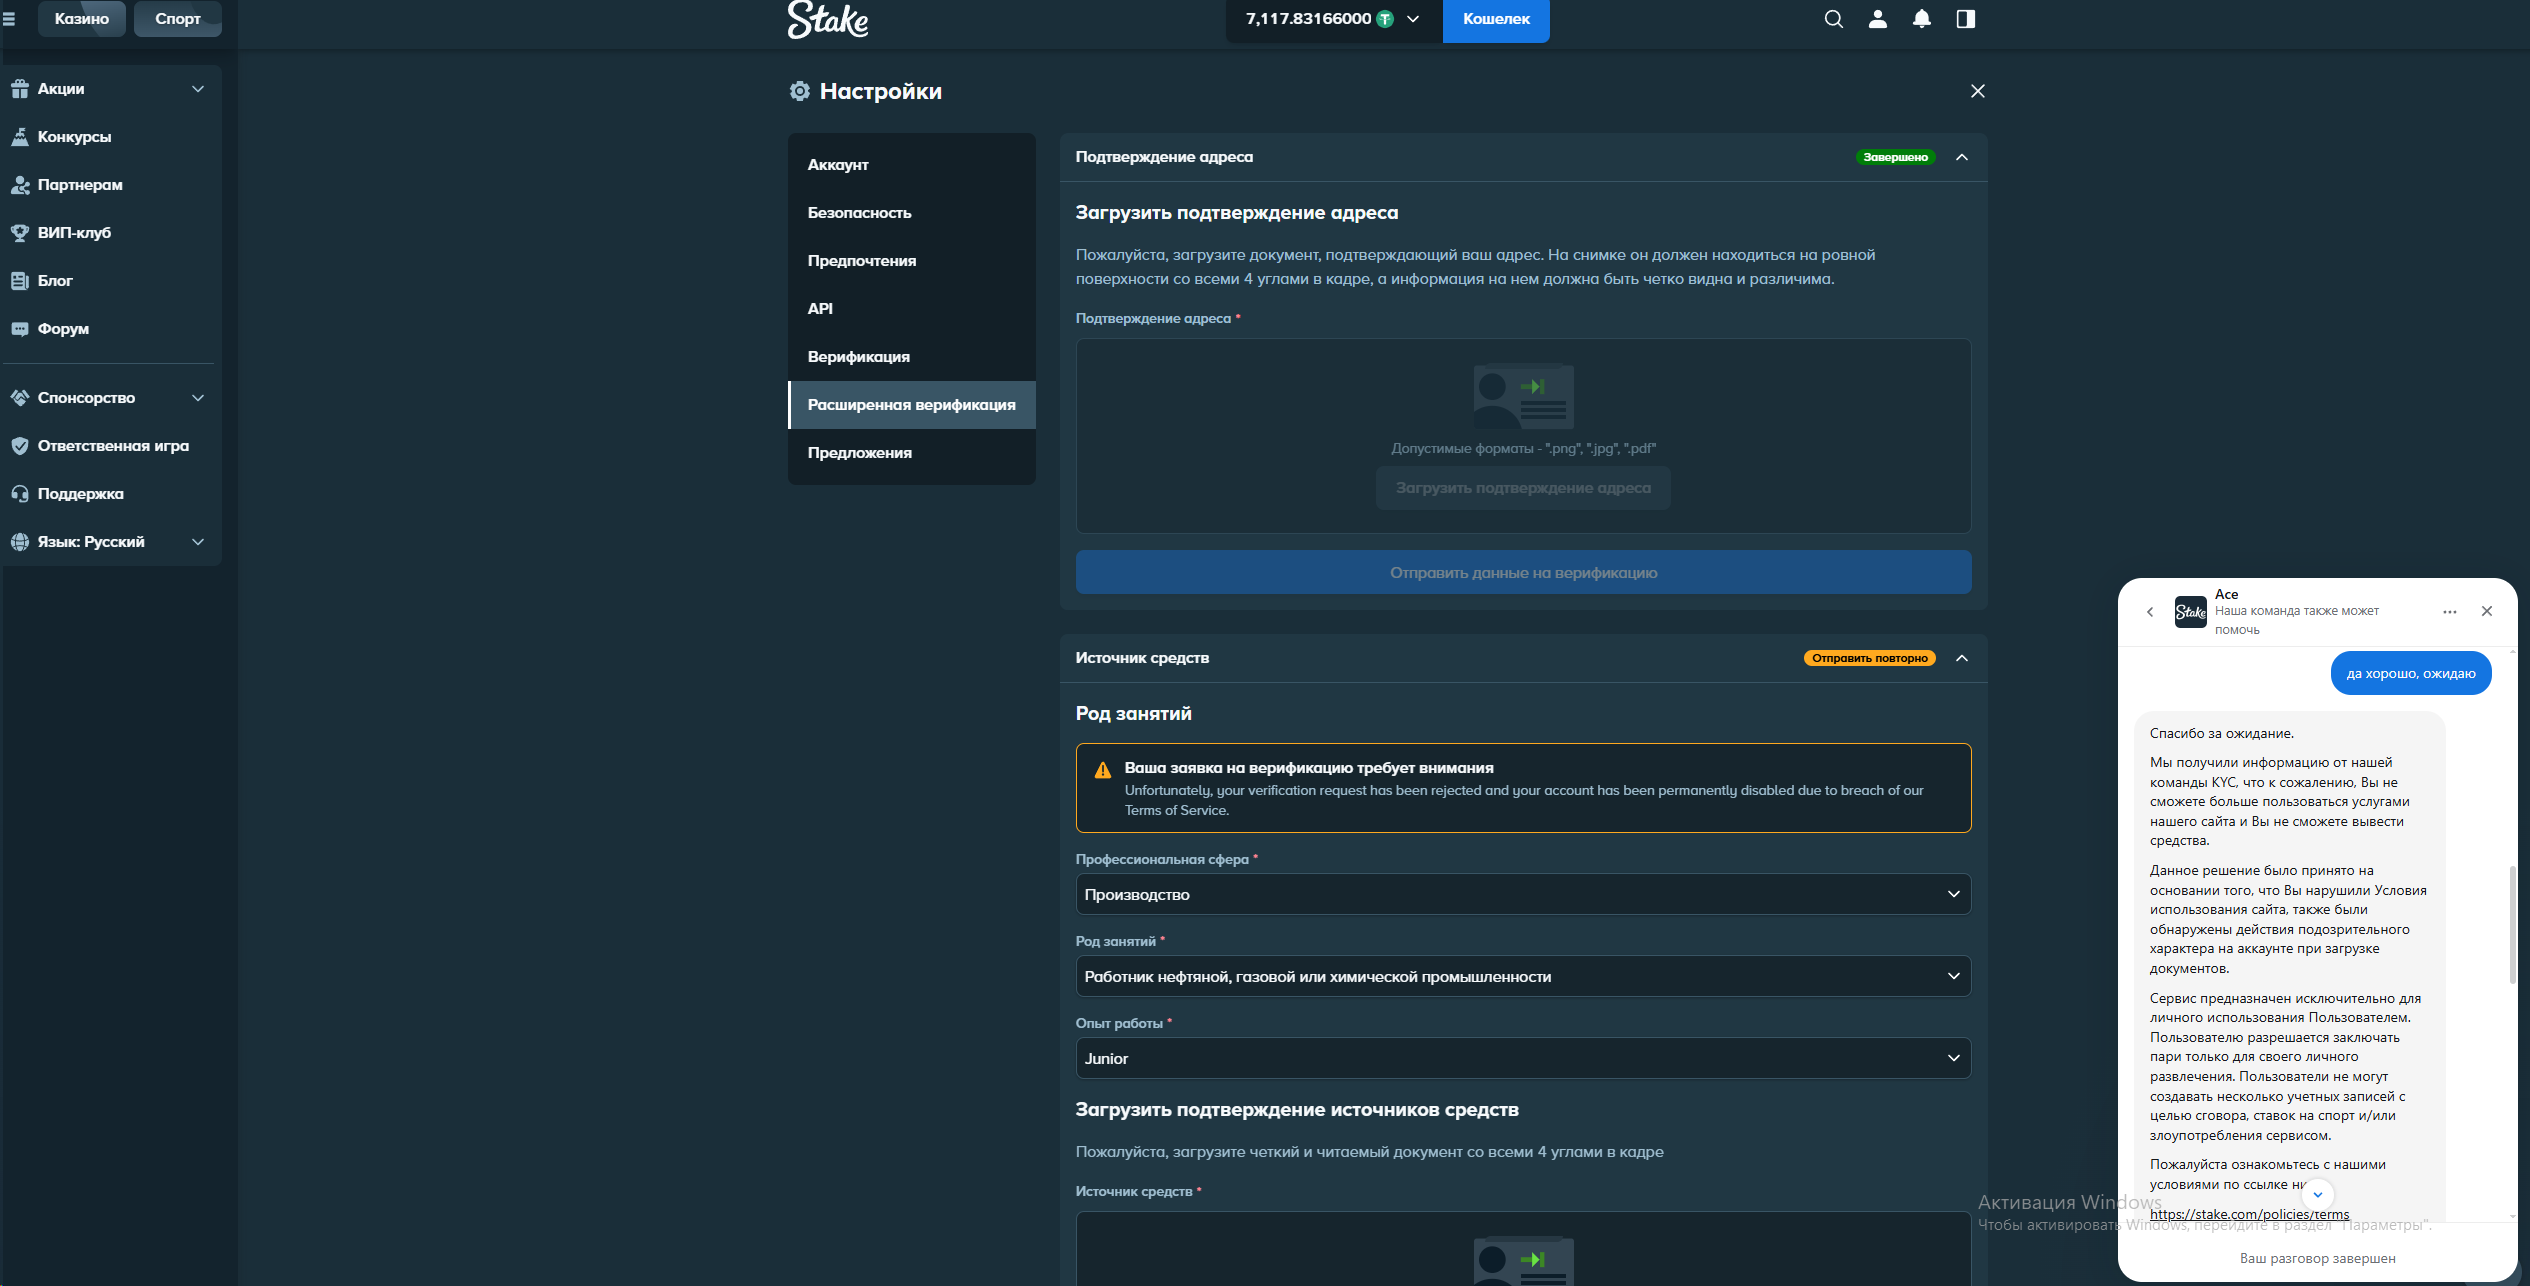Viewport: 2530px width, 1286px height.
Task: Click the Ответственная игра shield icon
Action: 20,445
